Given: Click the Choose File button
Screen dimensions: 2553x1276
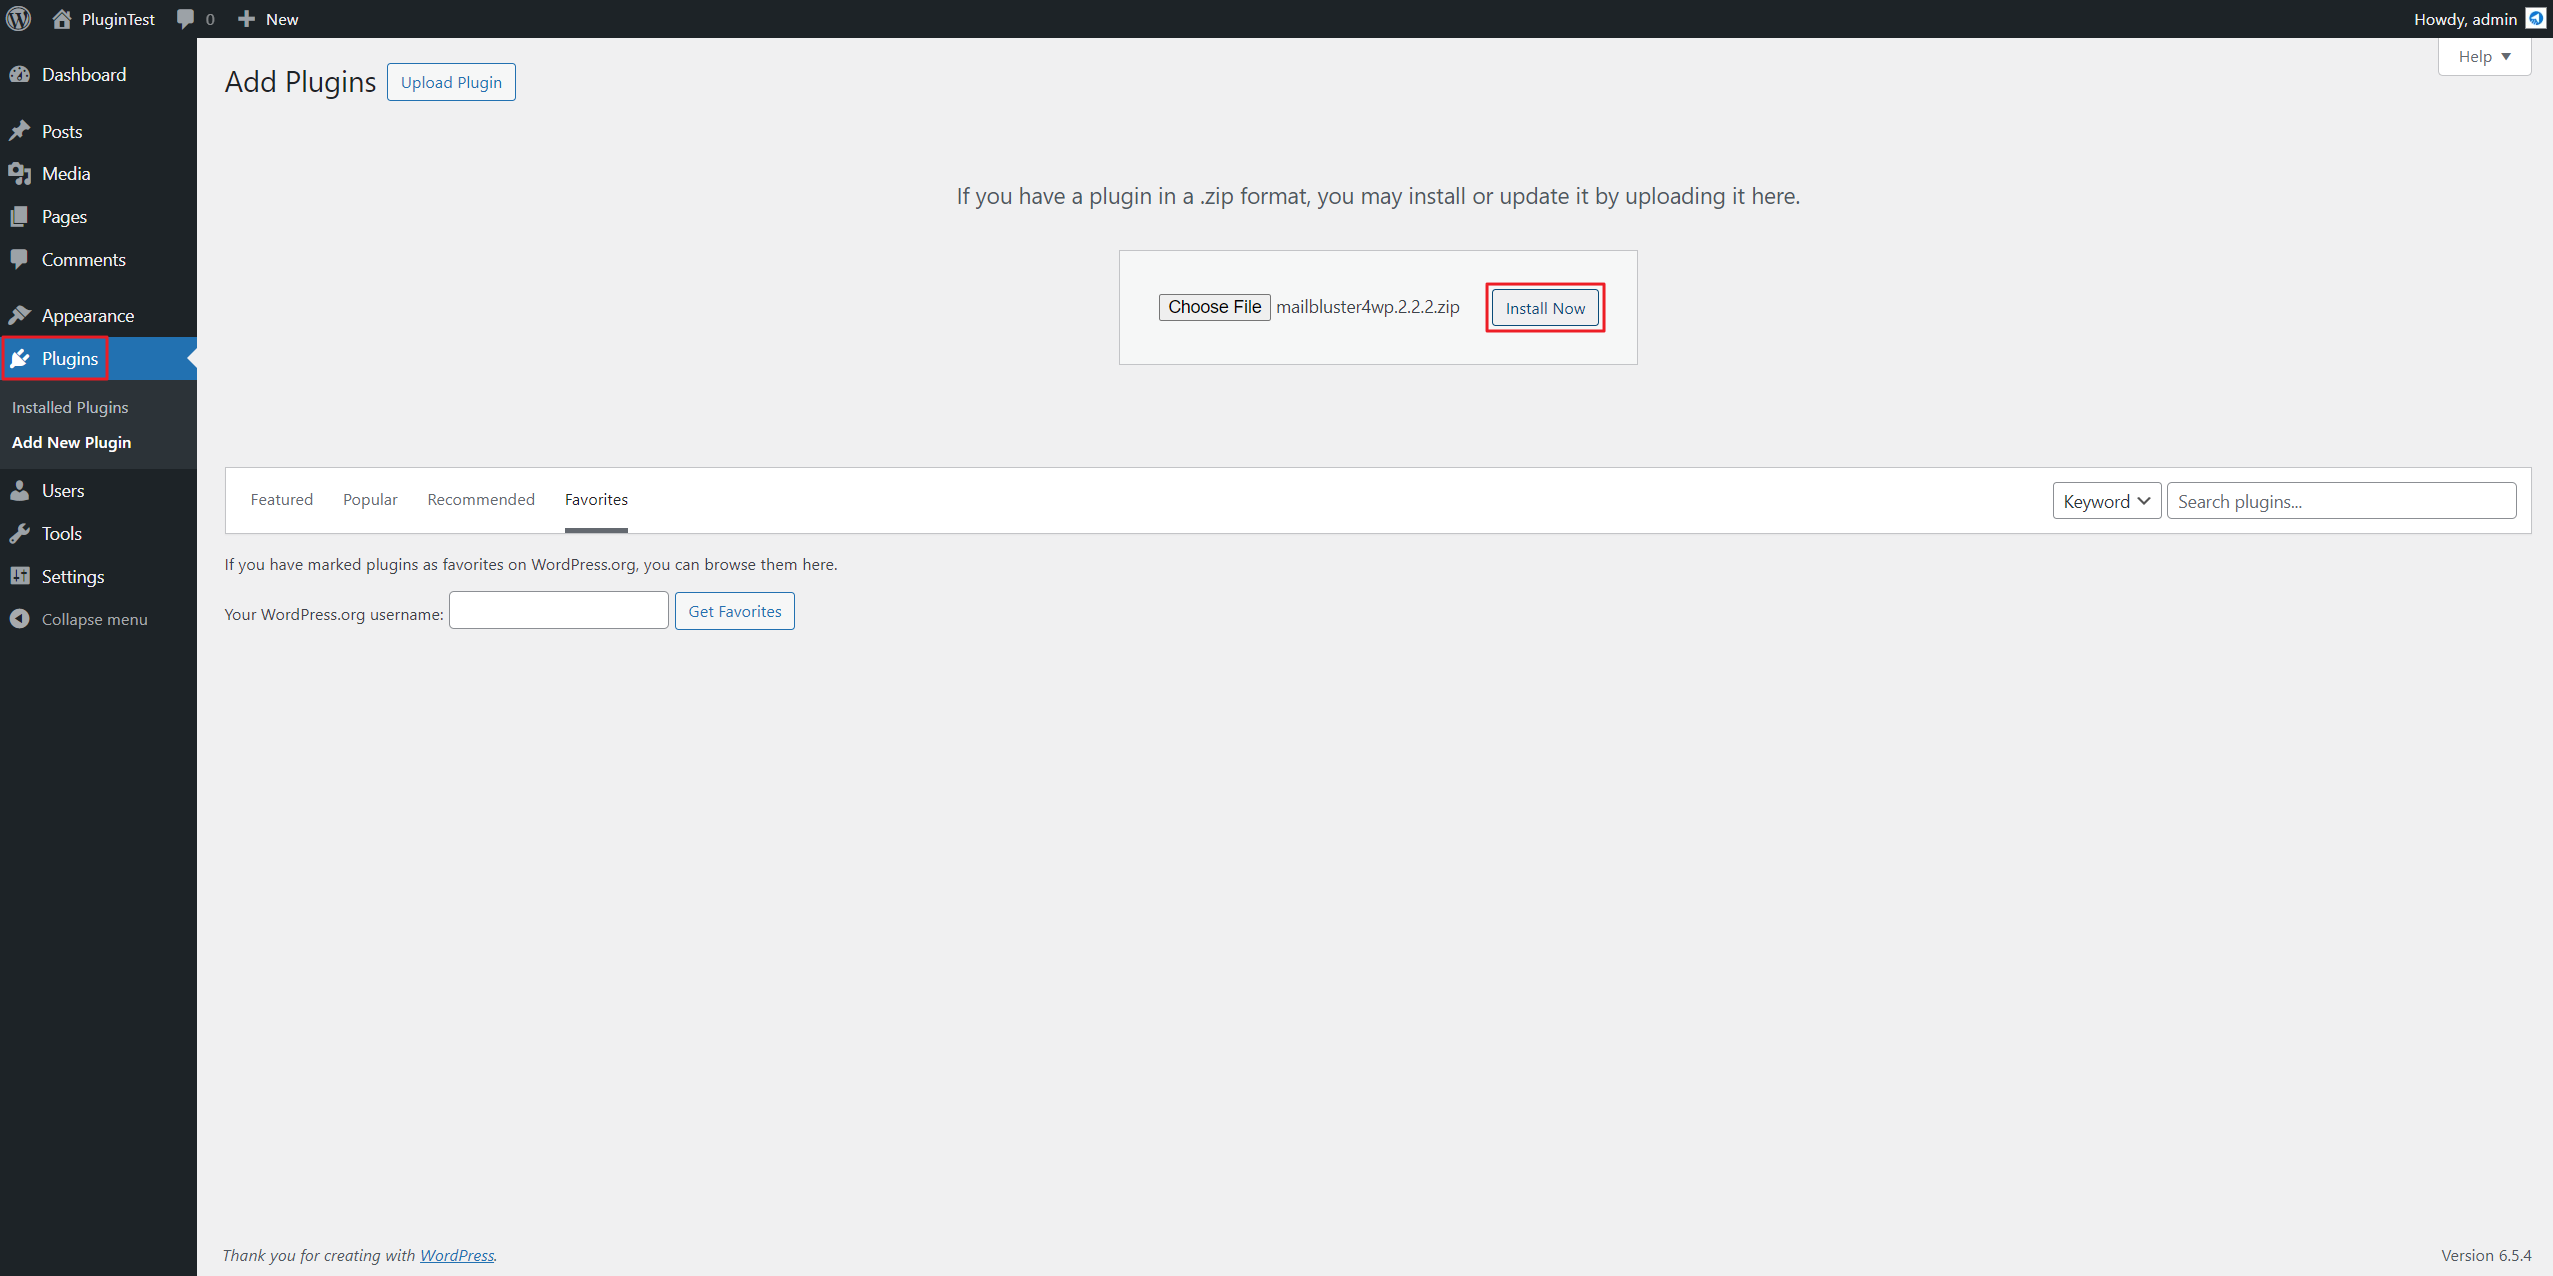Looking at the screenshot, I should [1214, 307].
